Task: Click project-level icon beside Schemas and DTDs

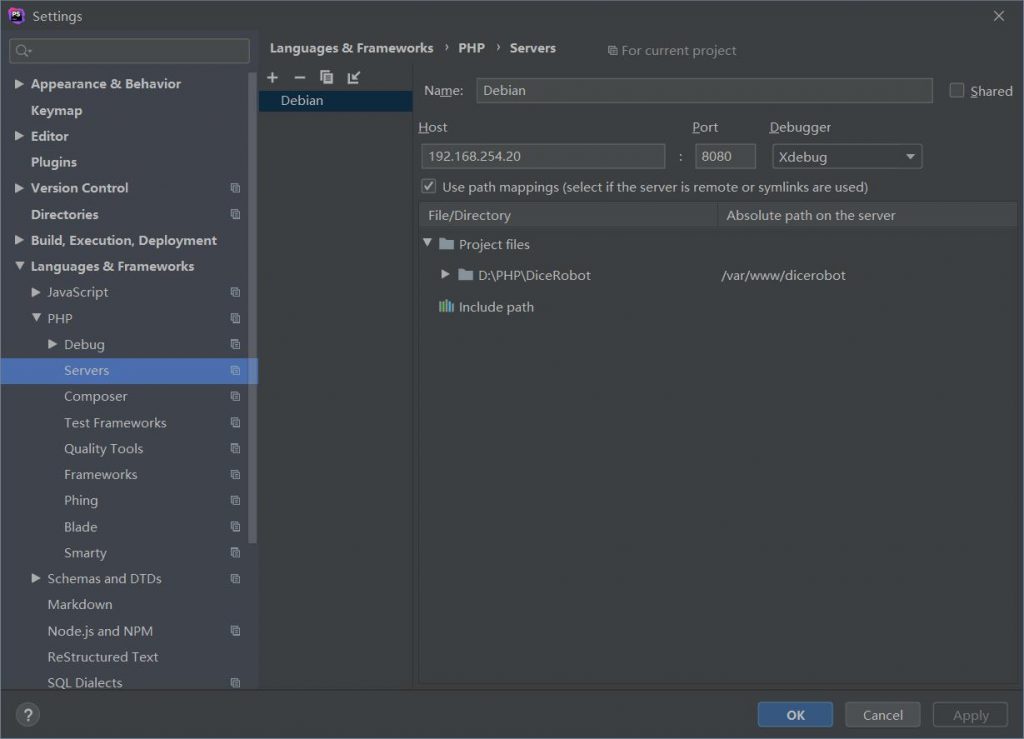Action: [236, 579]
